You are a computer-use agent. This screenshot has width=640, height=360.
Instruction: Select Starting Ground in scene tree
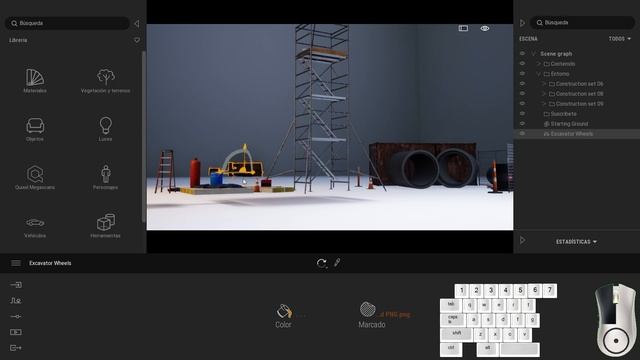pos(569,124)
